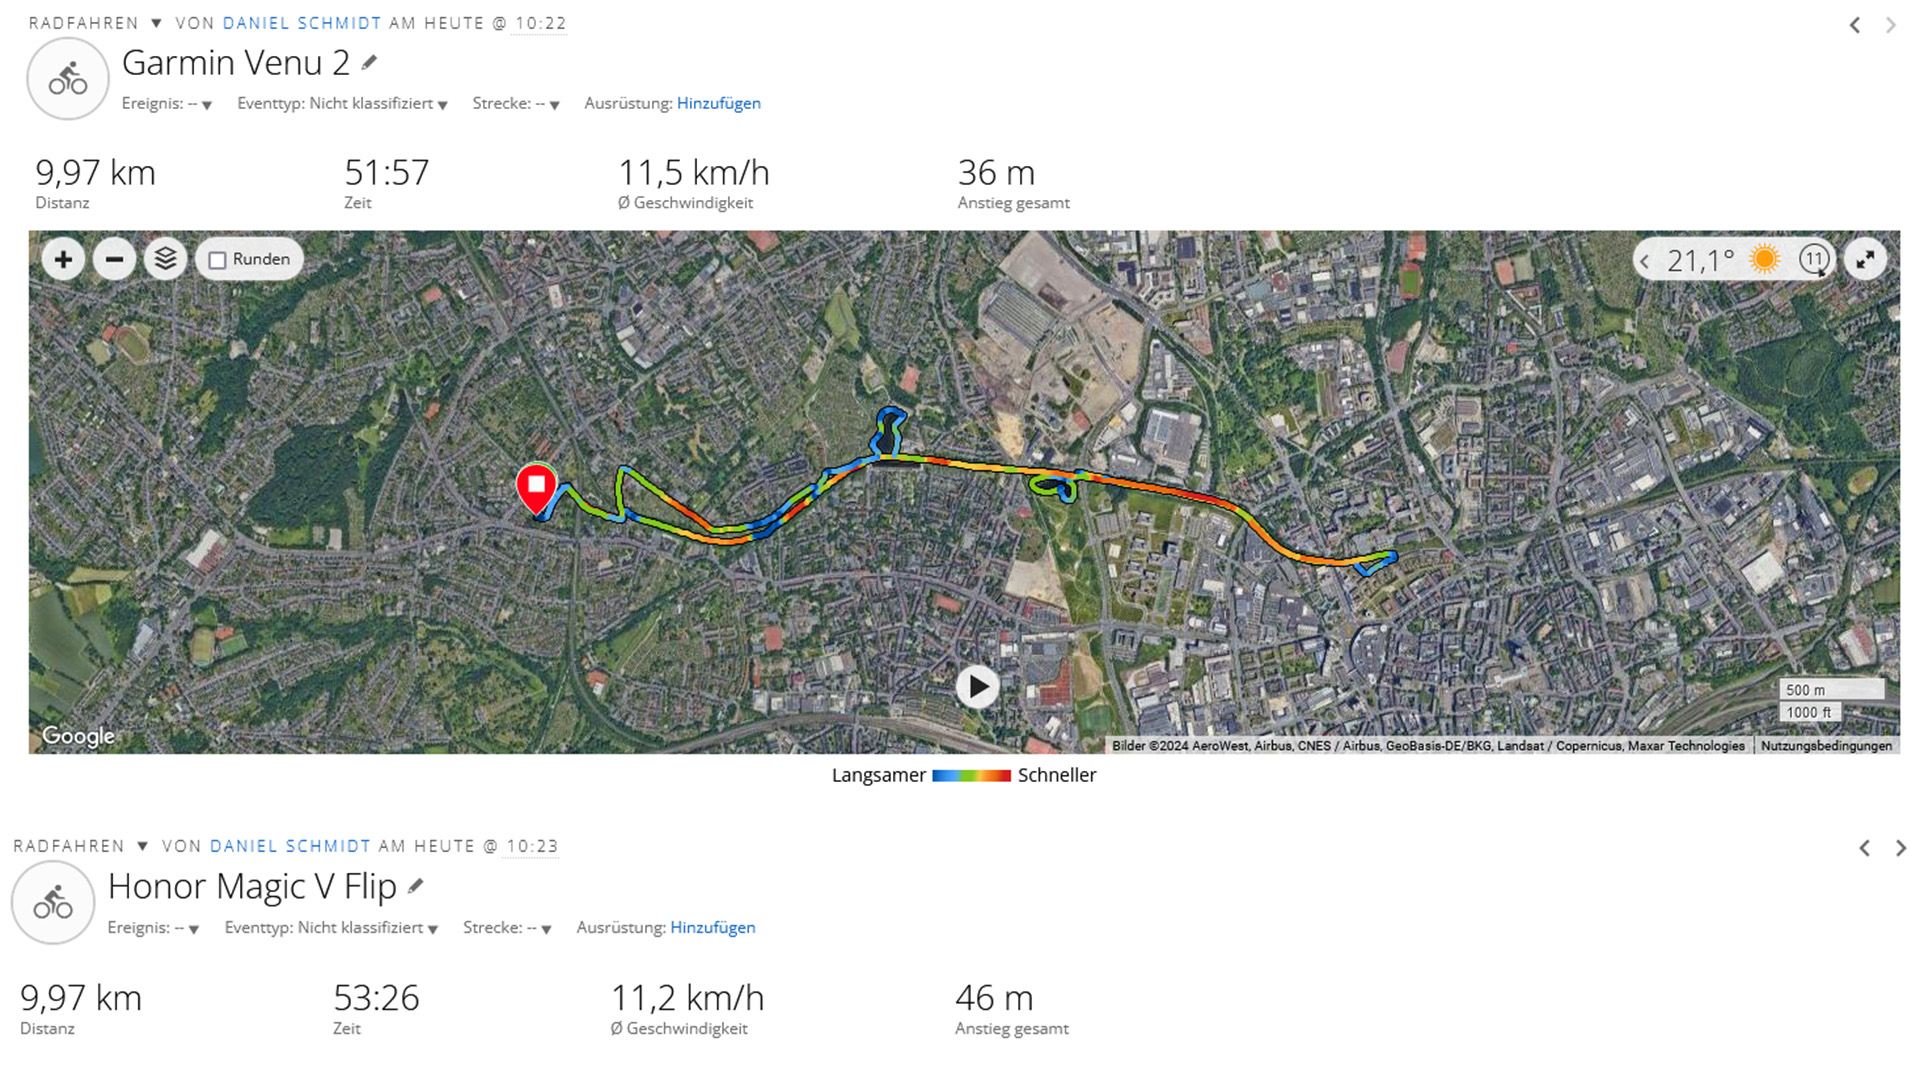The width and height of the screenshot is (1920, 1080).
Task: Click Hinzufügen link for Garmin equipment
Action: tap(718, 103)
